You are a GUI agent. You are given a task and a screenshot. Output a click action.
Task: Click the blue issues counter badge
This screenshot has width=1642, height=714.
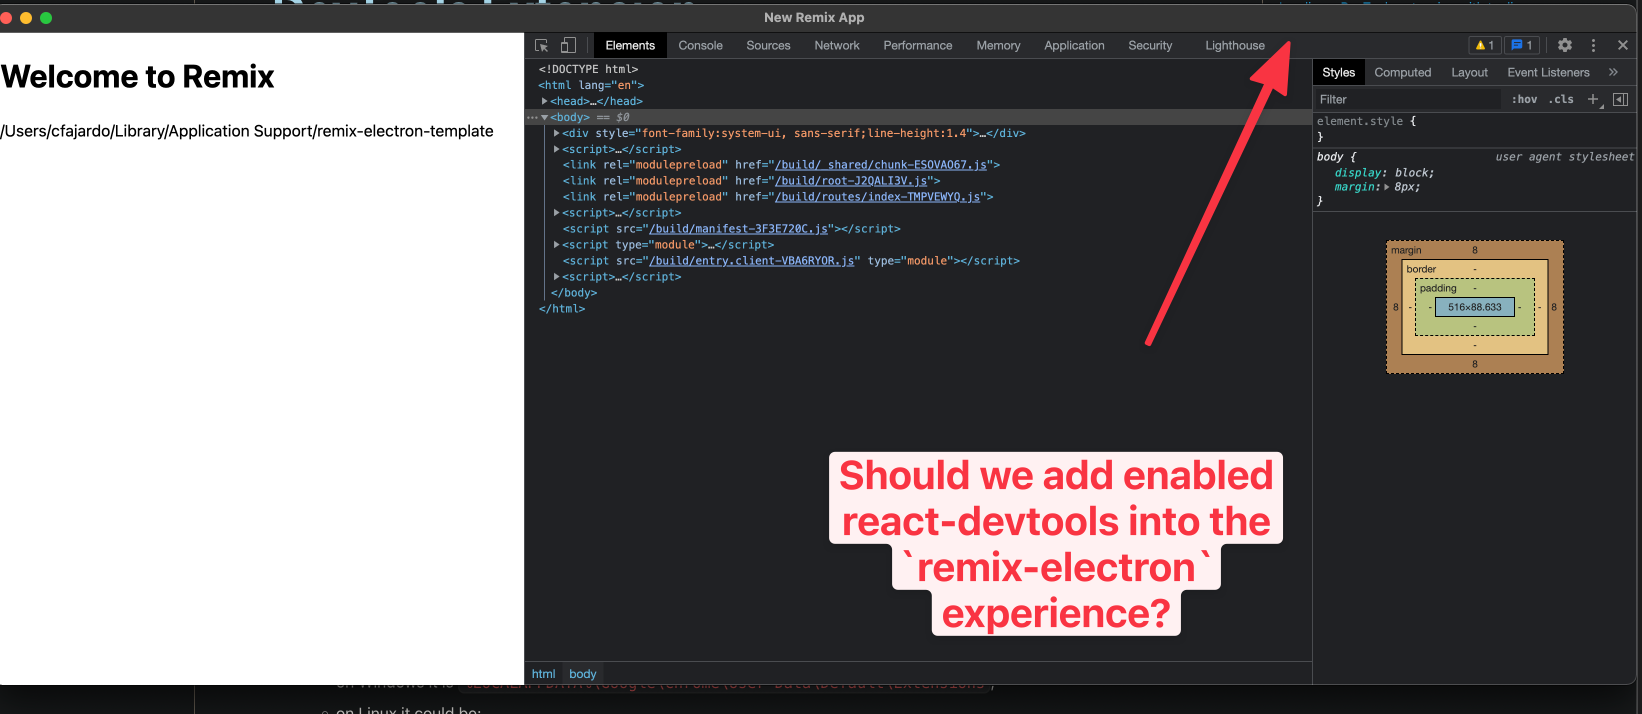pos(1521,45)
